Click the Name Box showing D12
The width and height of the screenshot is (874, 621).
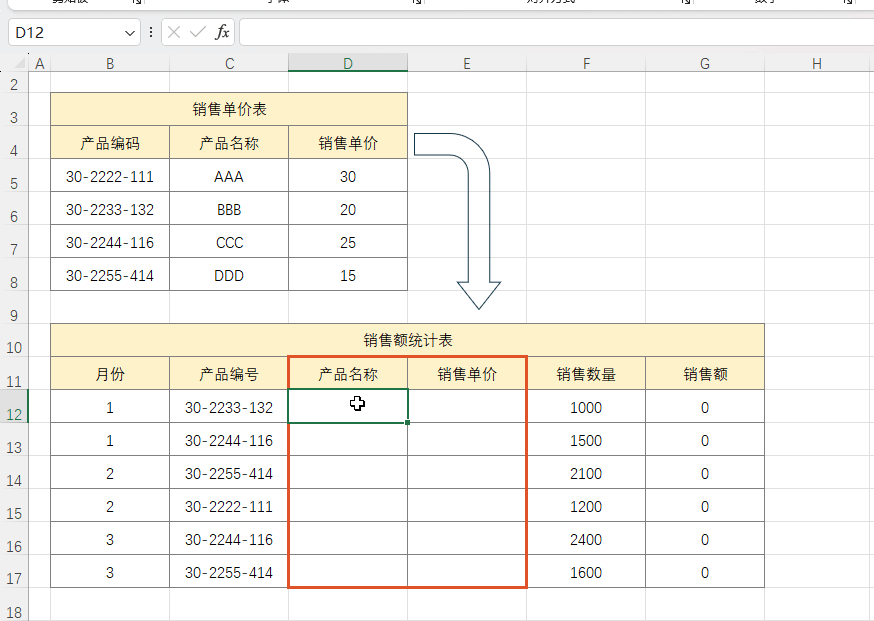pyautogui.click(x=74, y=32)
